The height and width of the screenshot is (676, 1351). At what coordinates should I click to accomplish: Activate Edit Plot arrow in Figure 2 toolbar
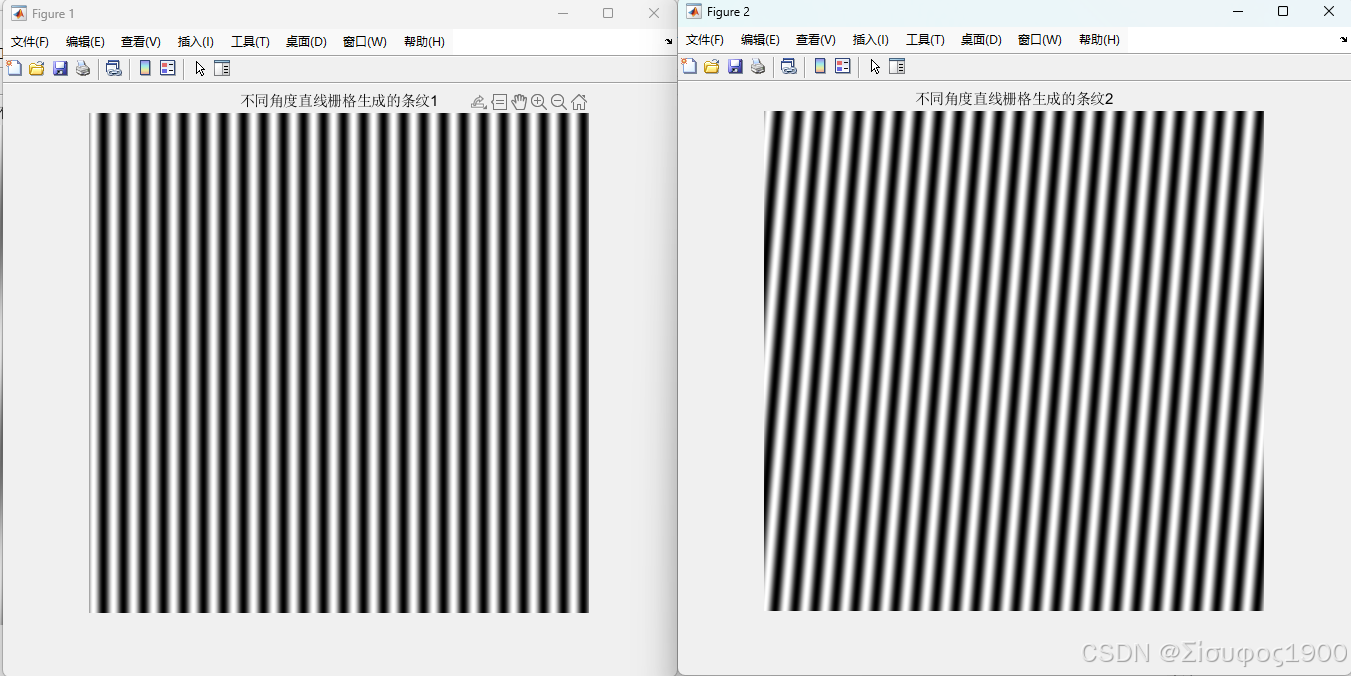click(875, 66)
